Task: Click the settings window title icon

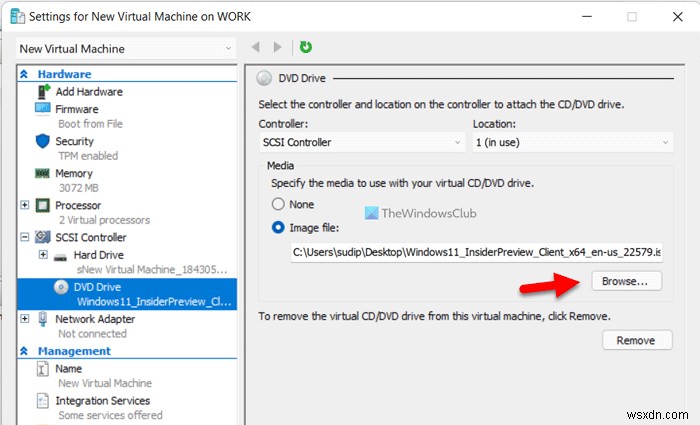Action: pyautogui.click(x=17, y=17)
